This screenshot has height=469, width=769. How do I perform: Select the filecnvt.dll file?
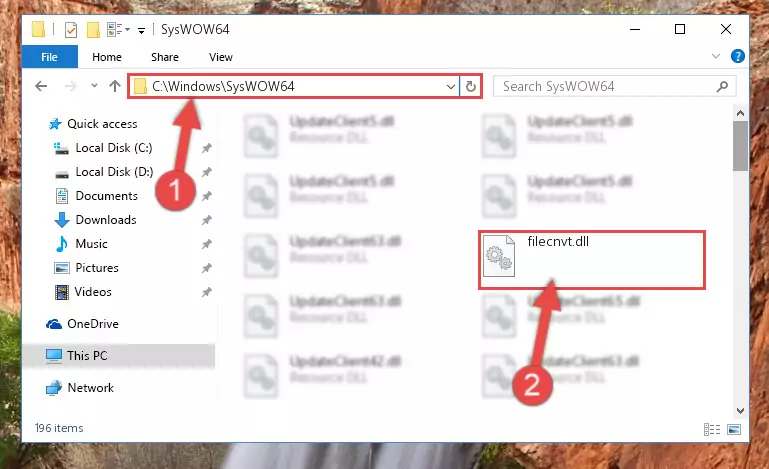(x=591, y=259)
